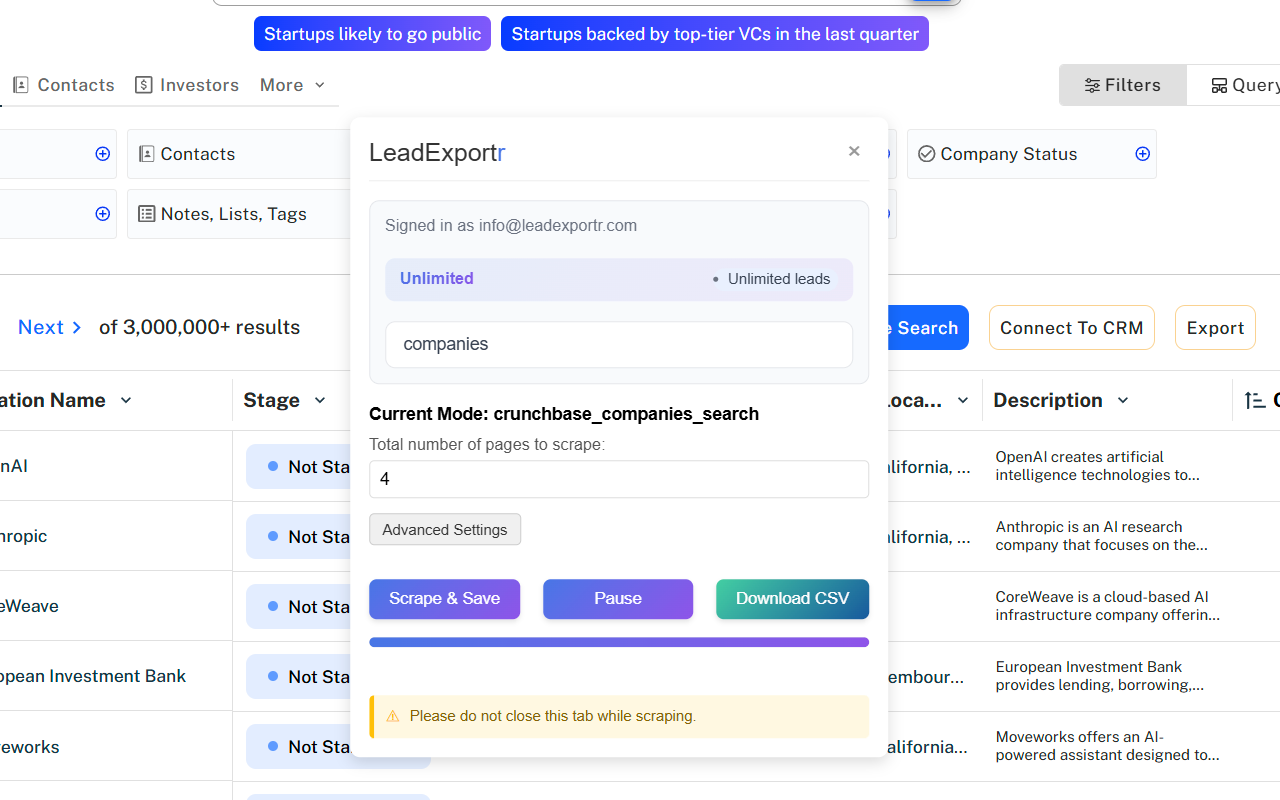Image resolution: width=1280 pixels, height=800 pixels.
Task: Click the CoreWeave organization name
Action: pyautogui.click(x=29, y=606)
